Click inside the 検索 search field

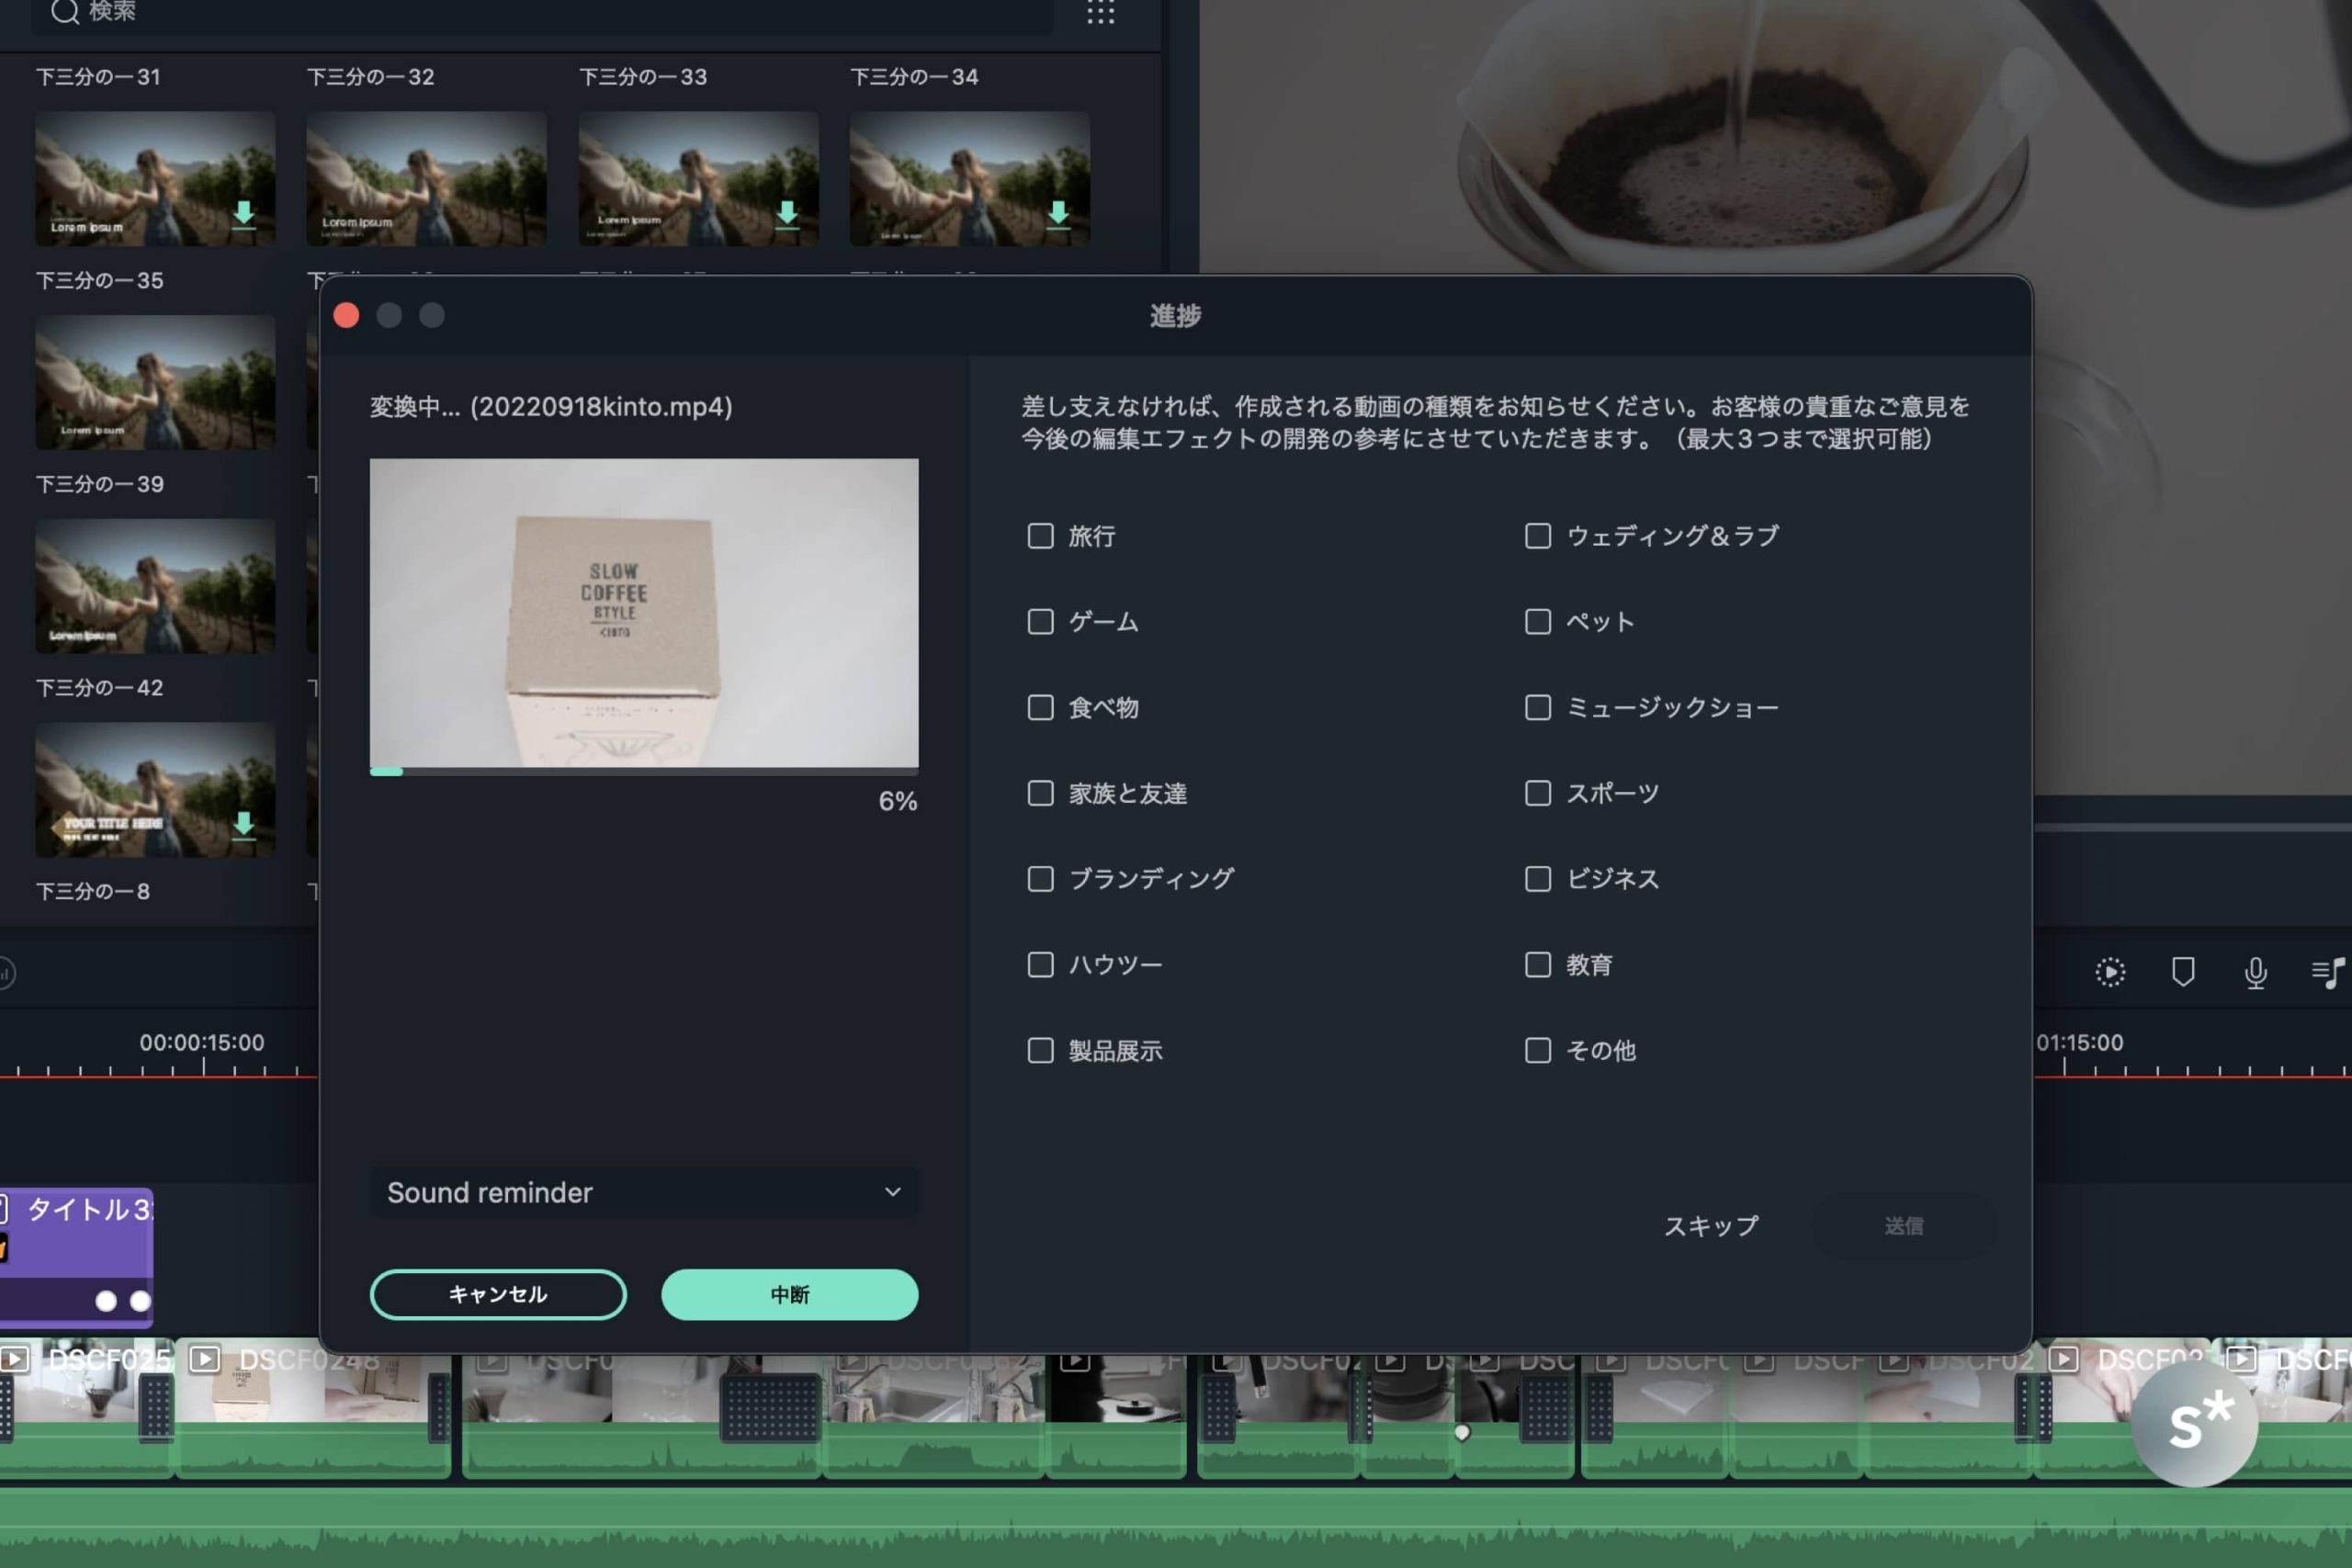click(x=540, y=12)
